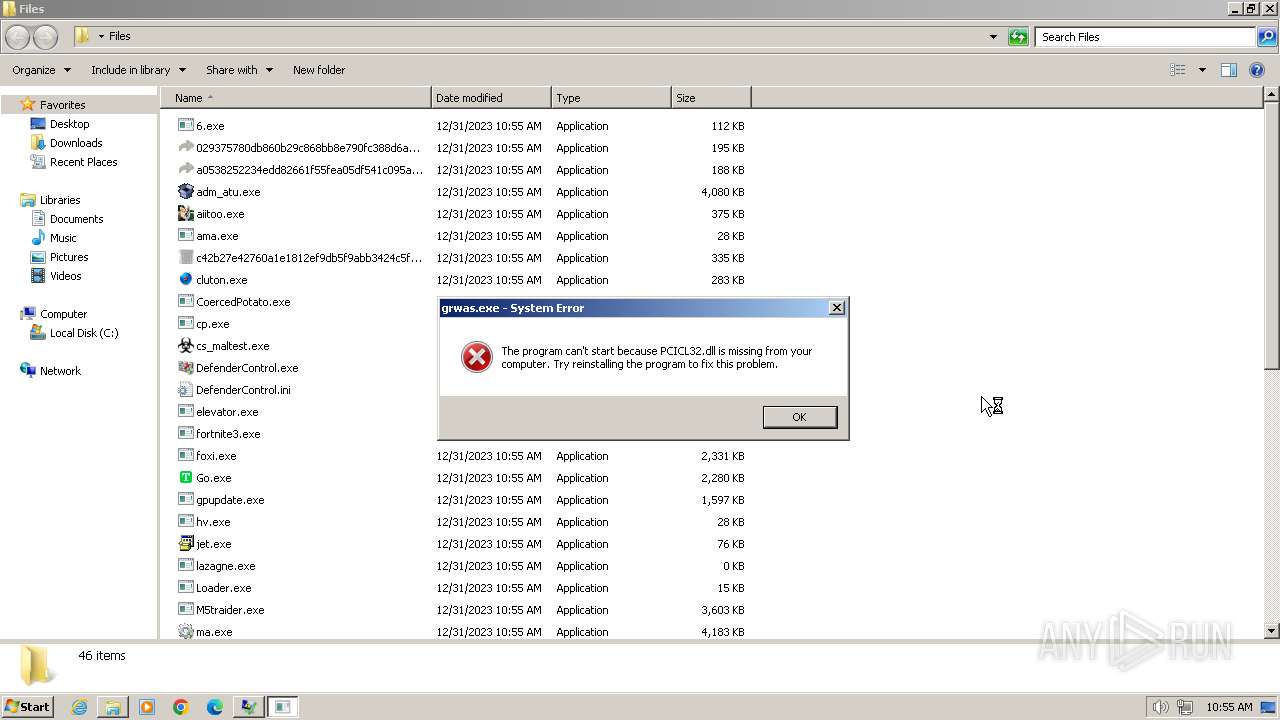The height and width of the screenshot is (720, 1280).
Task: Open Local Disk (C:)
Action: 84,333
